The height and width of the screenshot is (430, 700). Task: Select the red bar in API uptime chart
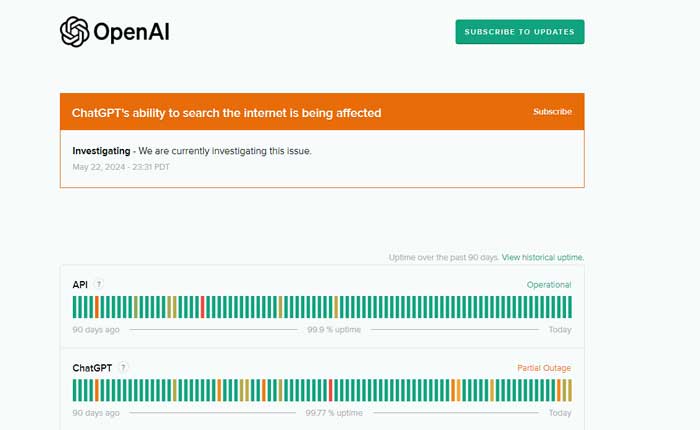click(202, 306)
